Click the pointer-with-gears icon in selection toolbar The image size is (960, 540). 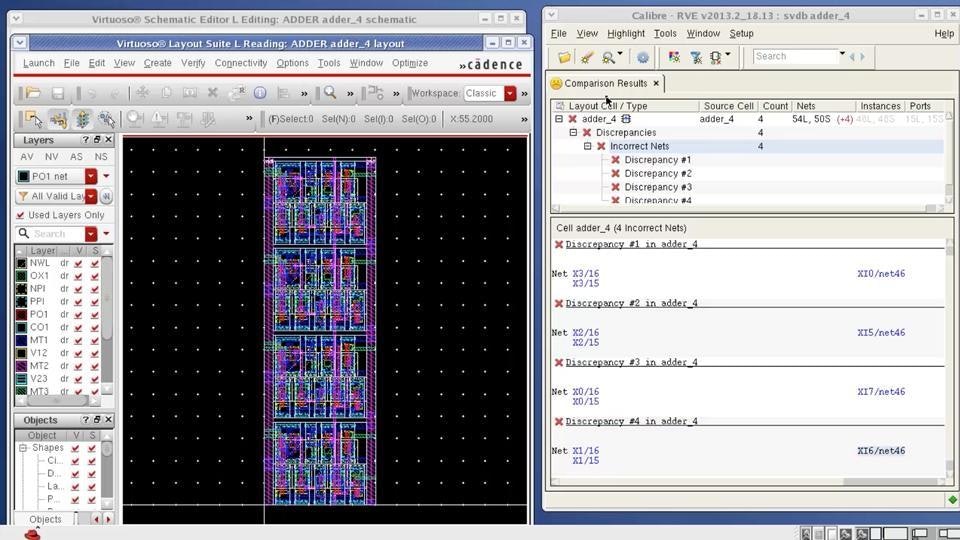(x=107, y=119)
